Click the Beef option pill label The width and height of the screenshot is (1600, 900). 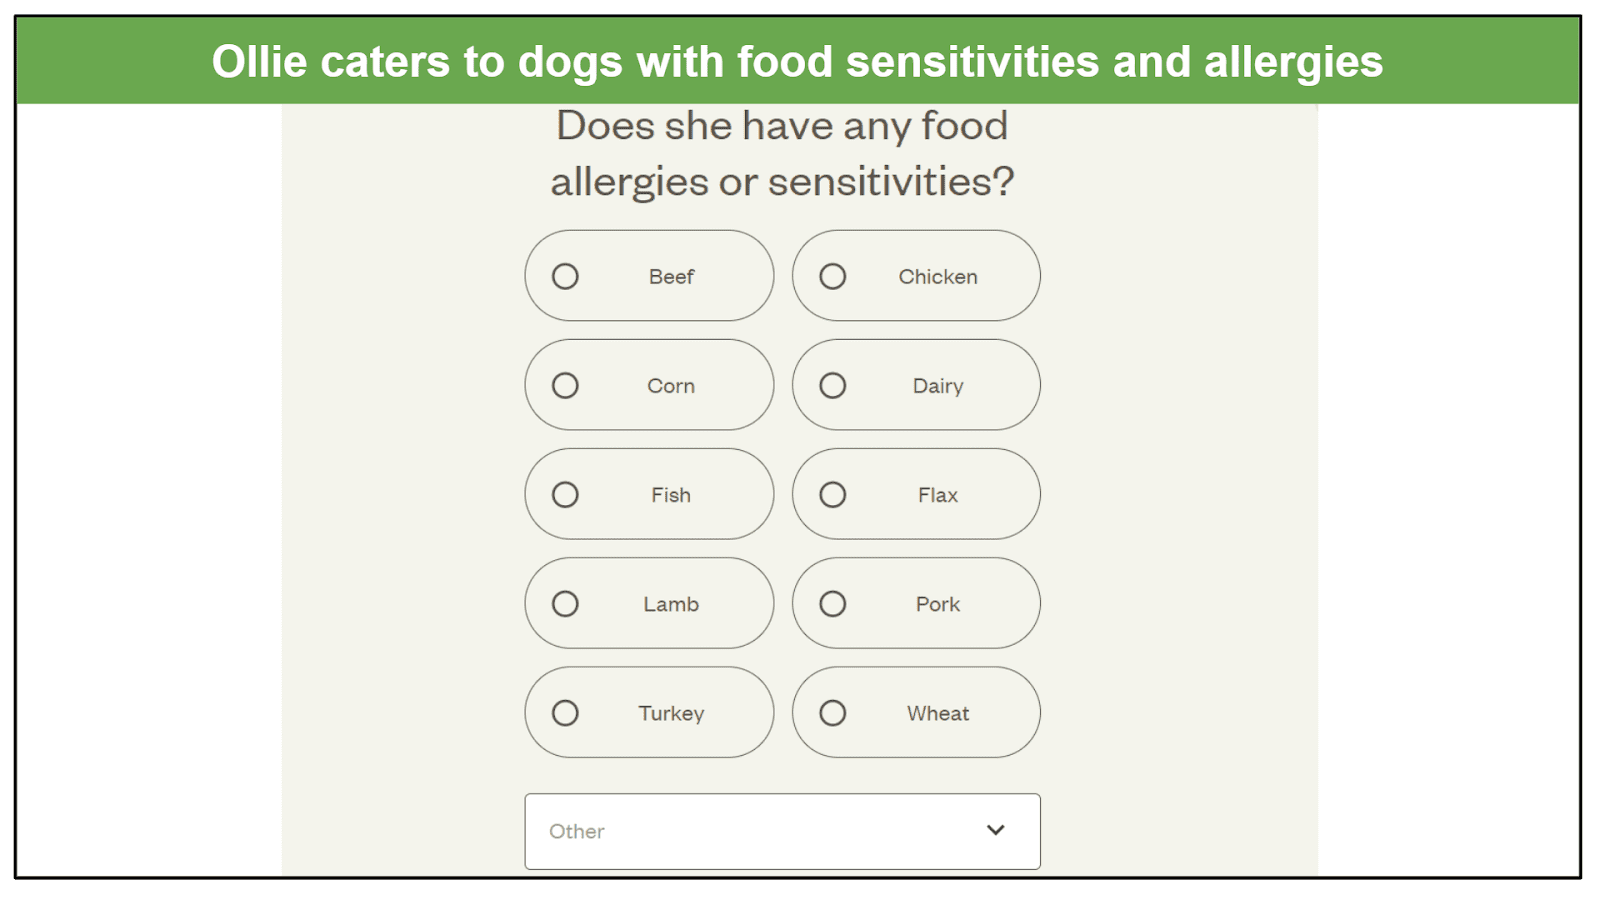click(x=671, y=277)
